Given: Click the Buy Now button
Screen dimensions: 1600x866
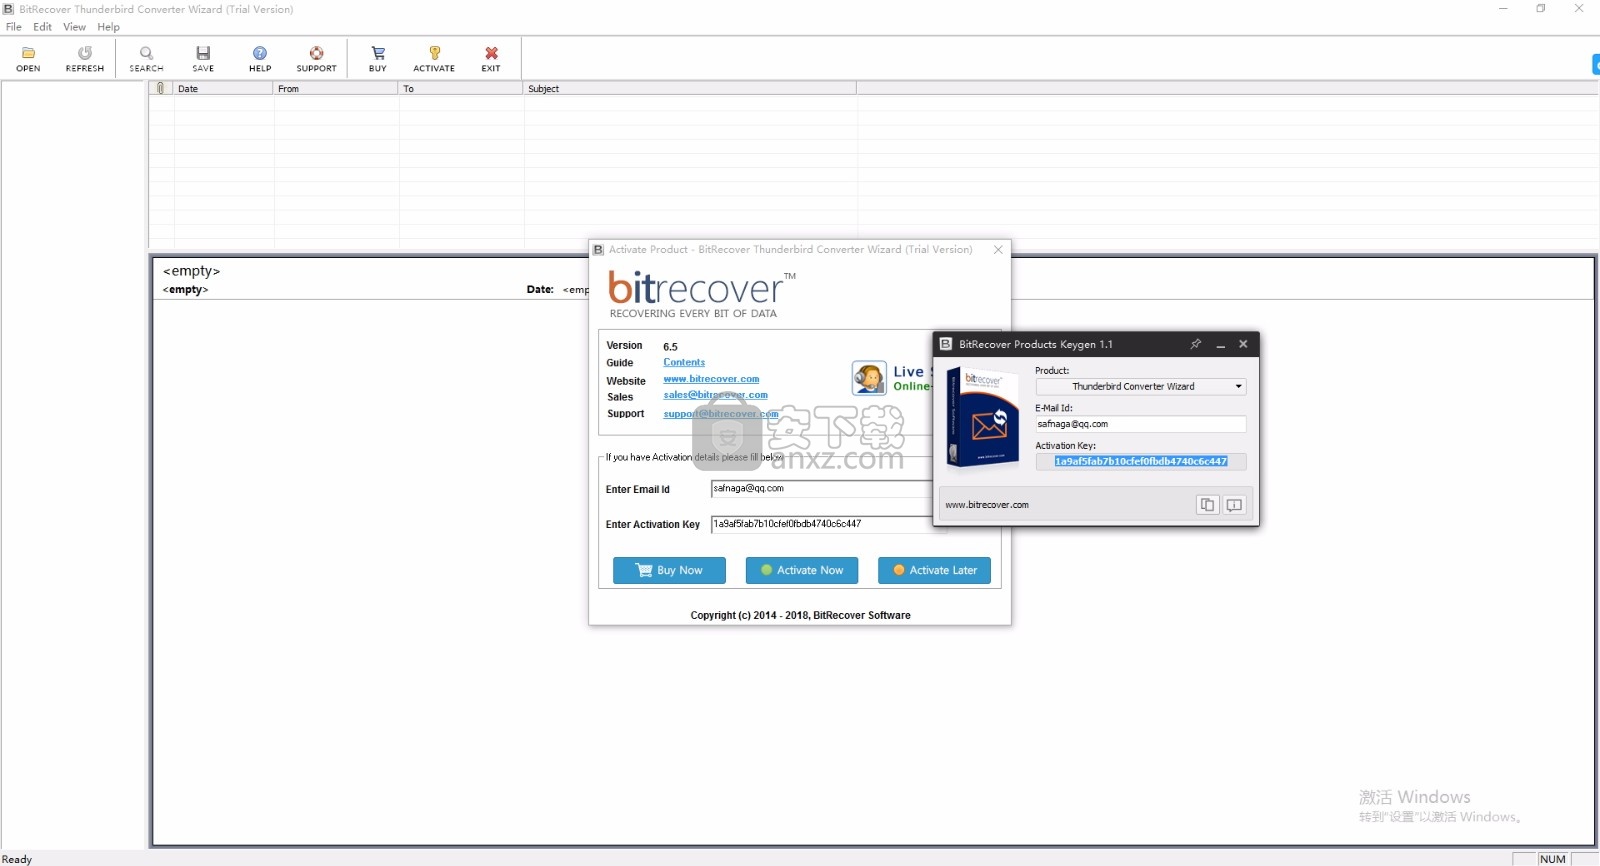Looking at the screenshot, I should coord(669,570).
